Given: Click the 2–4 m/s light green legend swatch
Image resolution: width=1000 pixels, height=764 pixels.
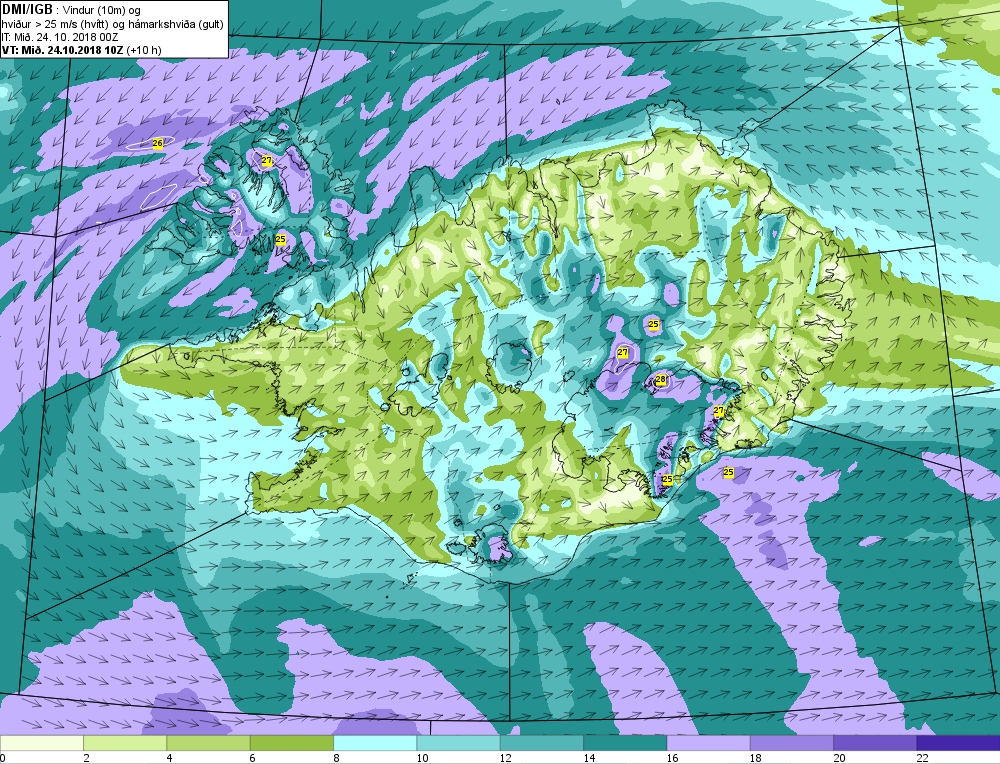Looking at the screenshot, I should point(125,744).
